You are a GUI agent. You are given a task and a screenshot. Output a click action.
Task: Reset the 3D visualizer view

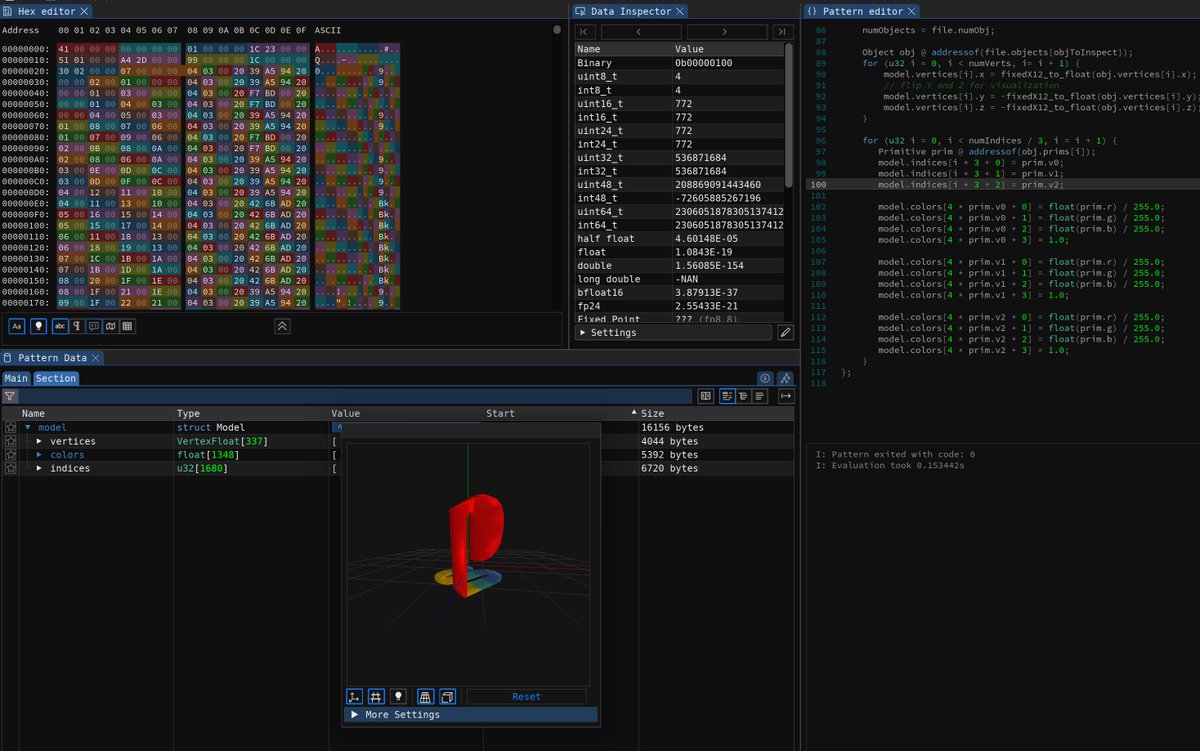click(526, 696)
